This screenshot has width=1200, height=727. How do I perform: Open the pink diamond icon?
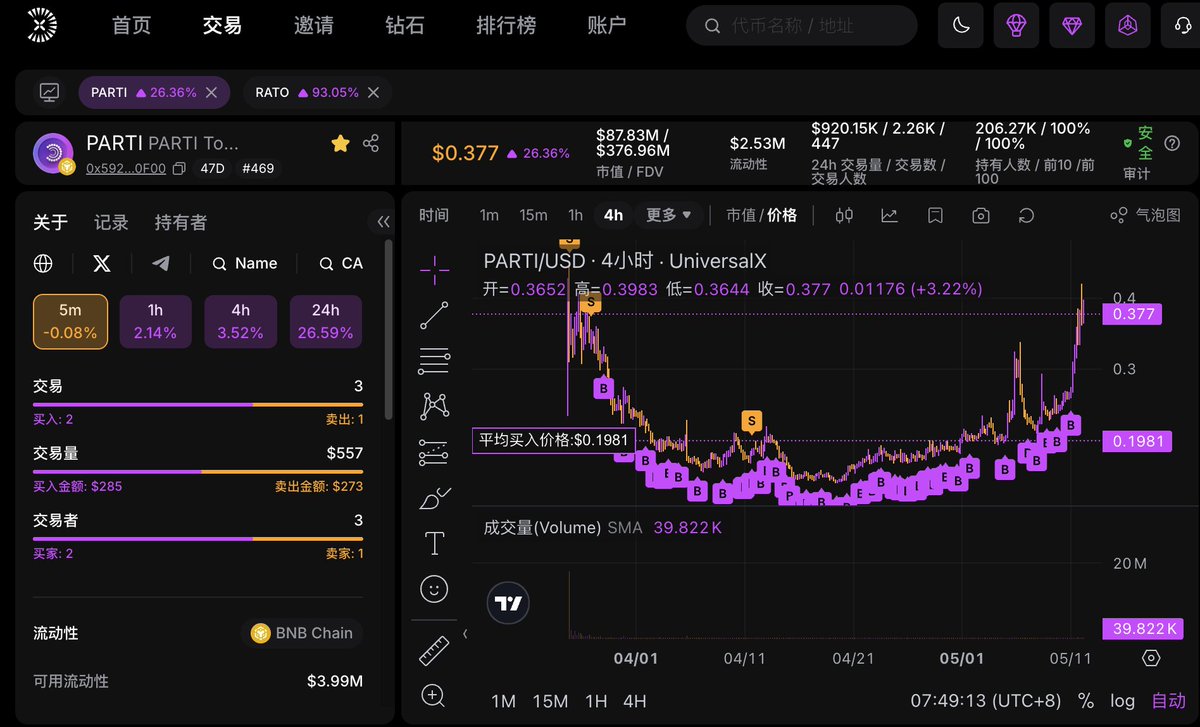coord(1073,26)
